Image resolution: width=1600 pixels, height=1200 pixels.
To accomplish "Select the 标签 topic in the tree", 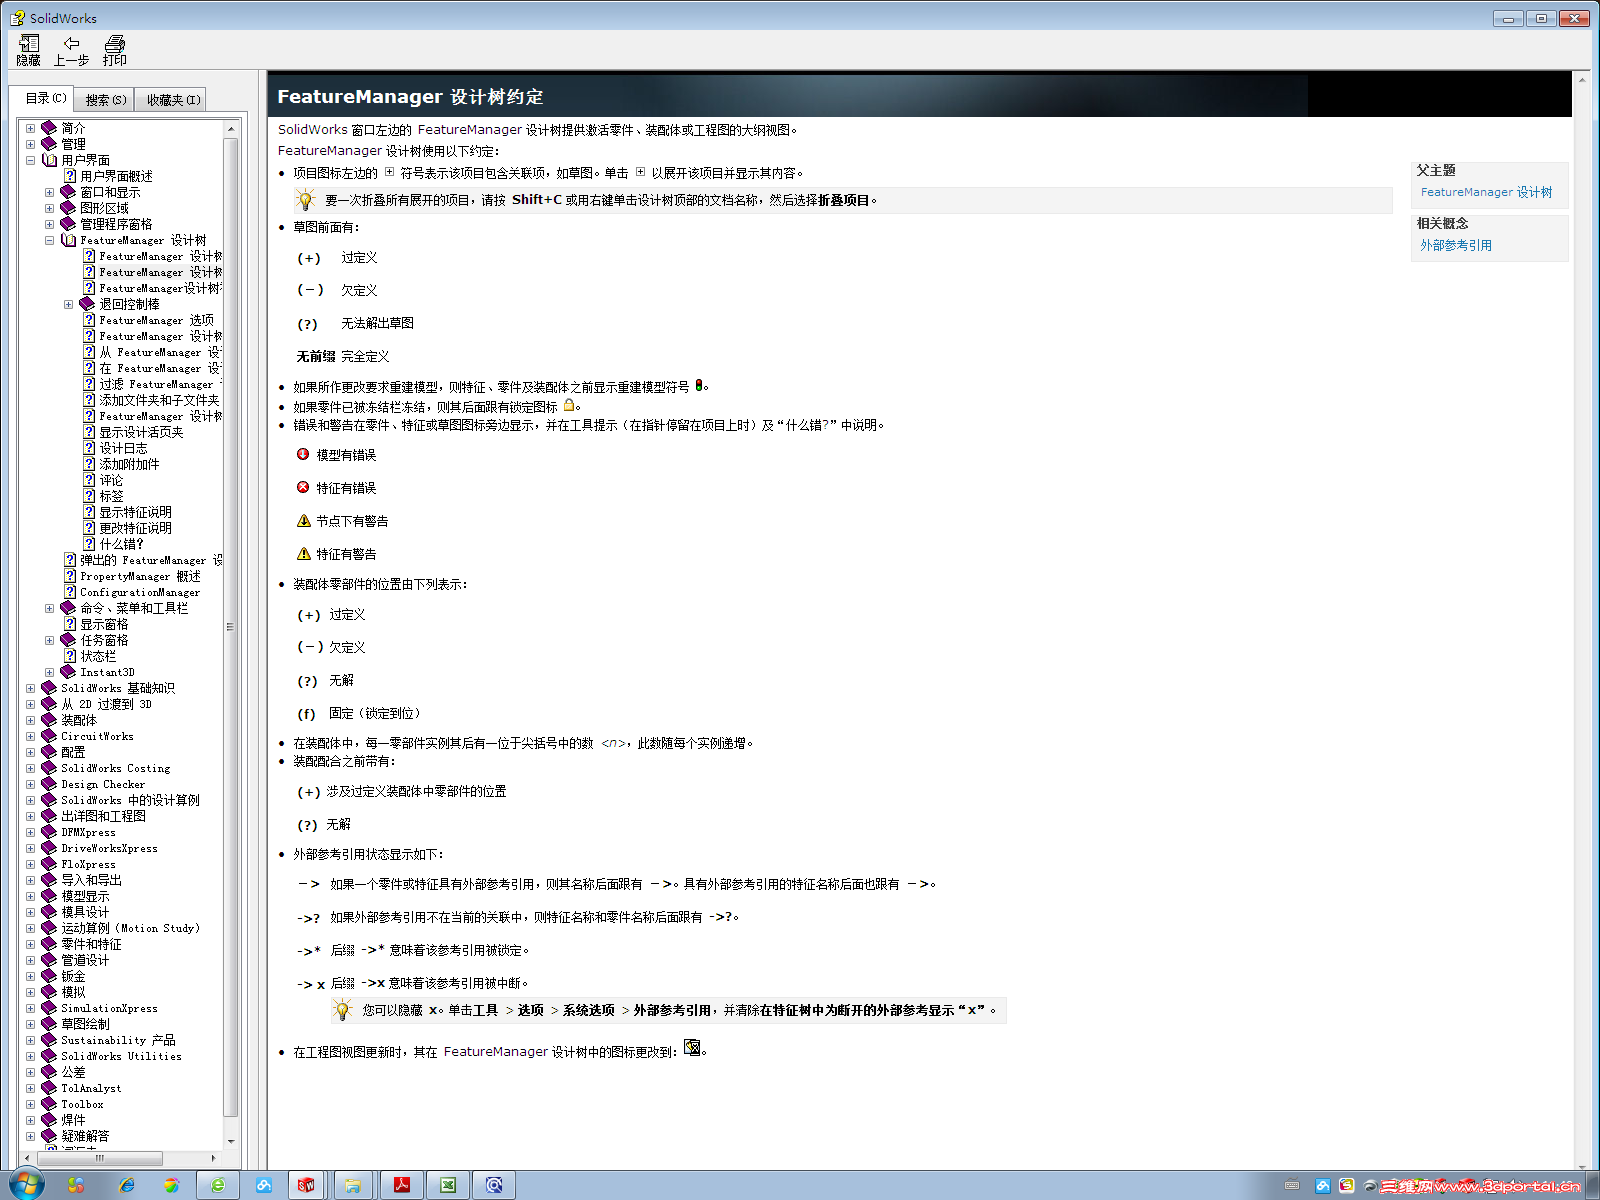I will [x=111, y=496].
